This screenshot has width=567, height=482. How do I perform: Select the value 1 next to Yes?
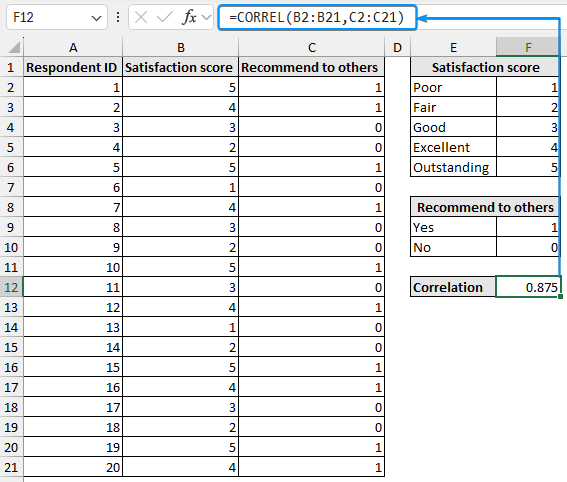[x=528, y=227]
